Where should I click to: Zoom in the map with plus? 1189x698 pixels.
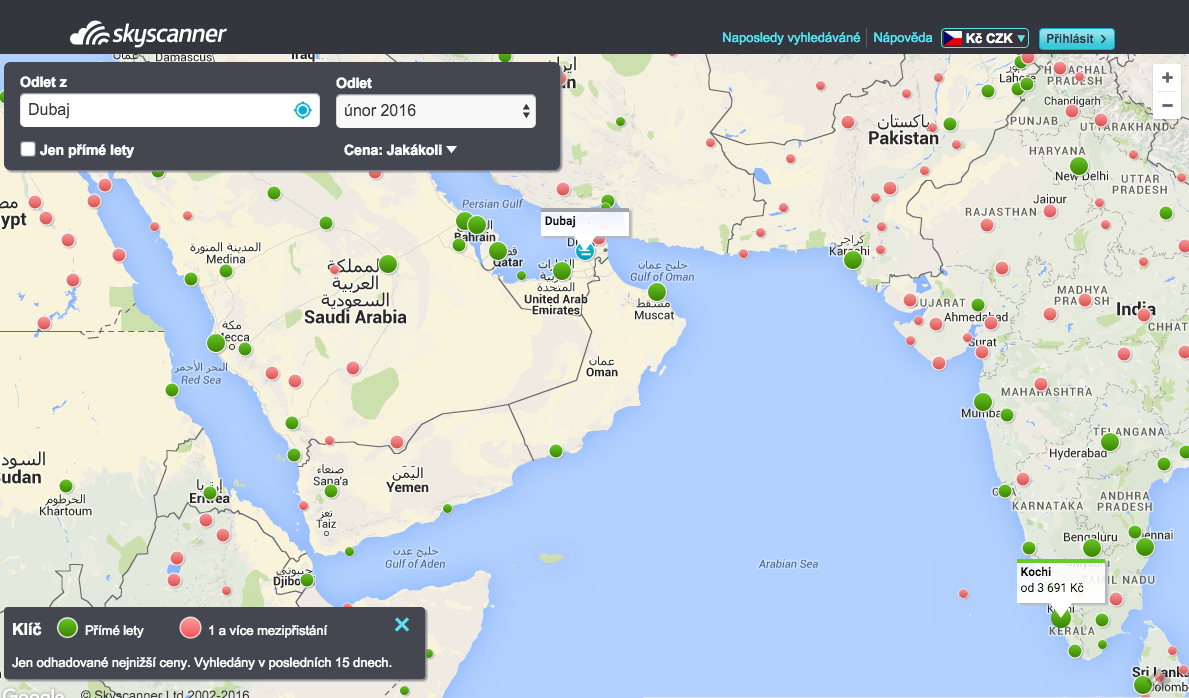(x=1167, y=78)
